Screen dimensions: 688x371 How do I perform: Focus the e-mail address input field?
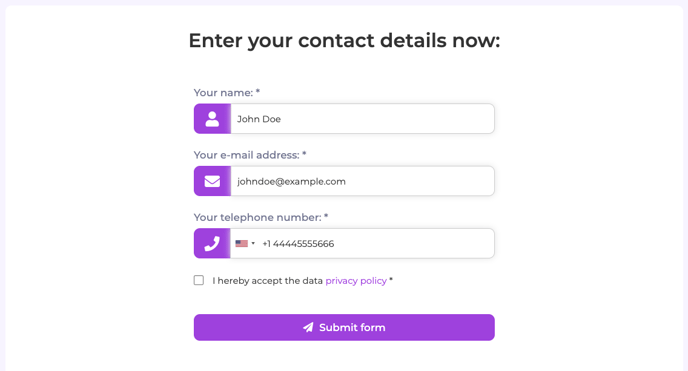coord(362,181)
